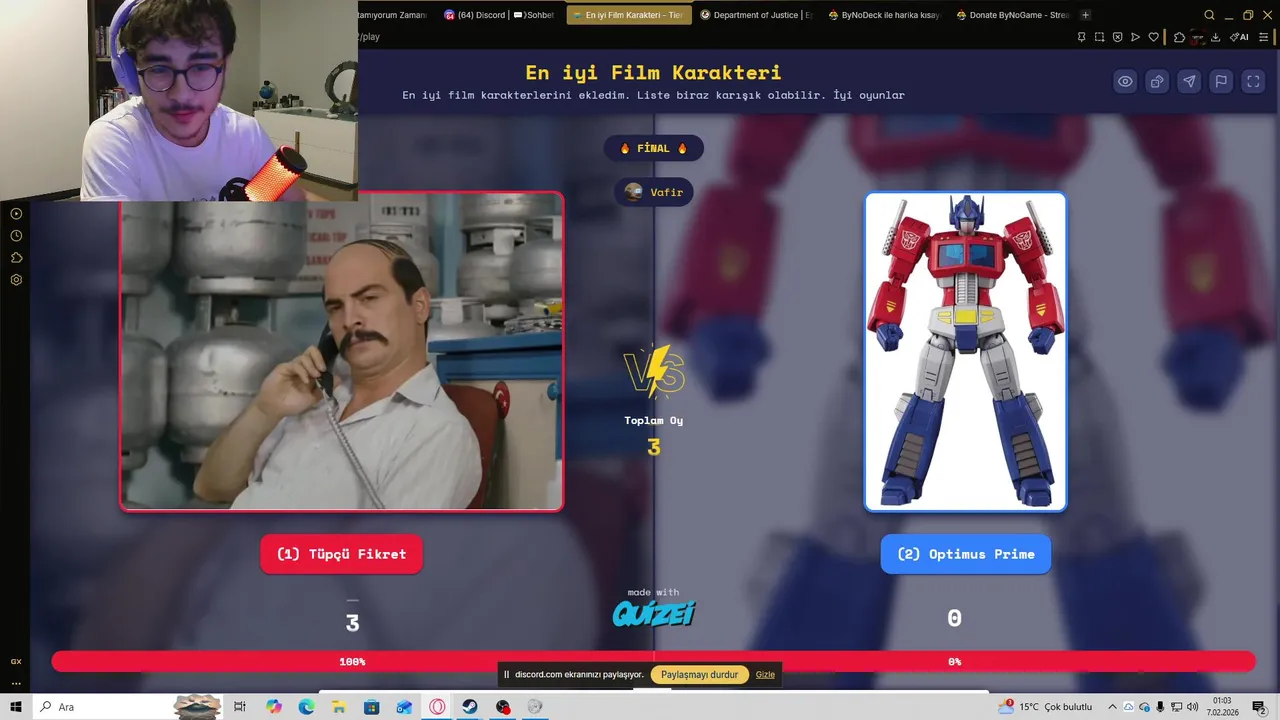
Task: Open Task View on the taskbar
Action: point(240,707)
